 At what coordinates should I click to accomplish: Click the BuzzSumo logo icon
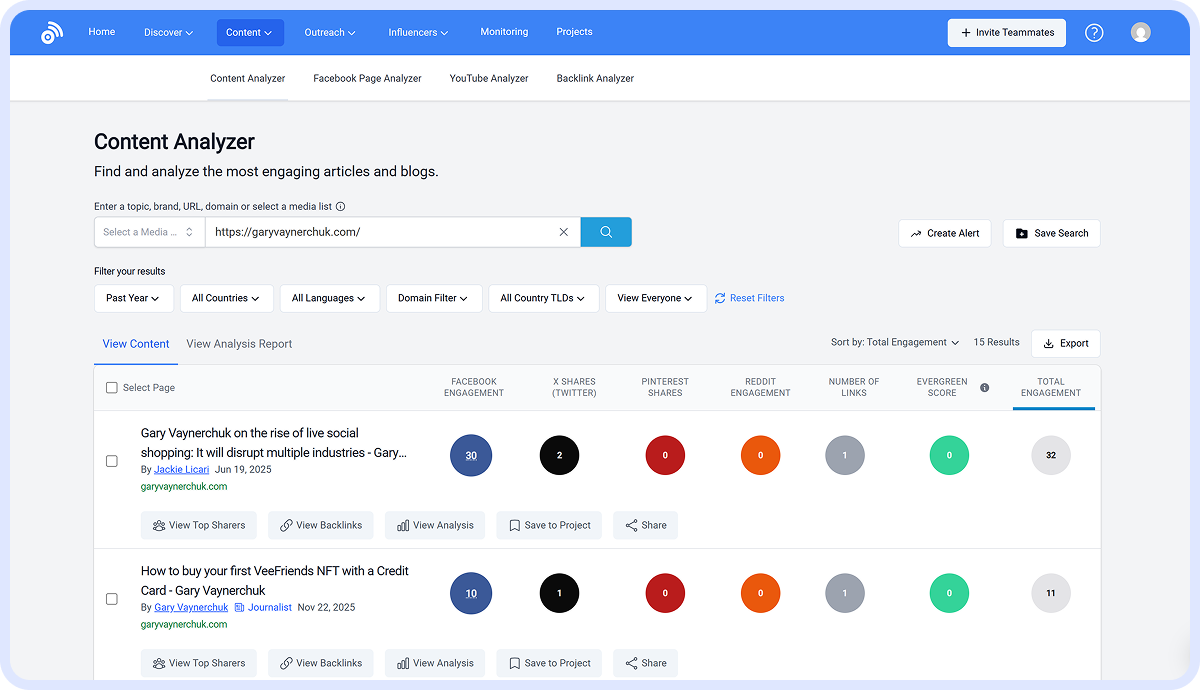pyautogui.click(x=52, y=33)
